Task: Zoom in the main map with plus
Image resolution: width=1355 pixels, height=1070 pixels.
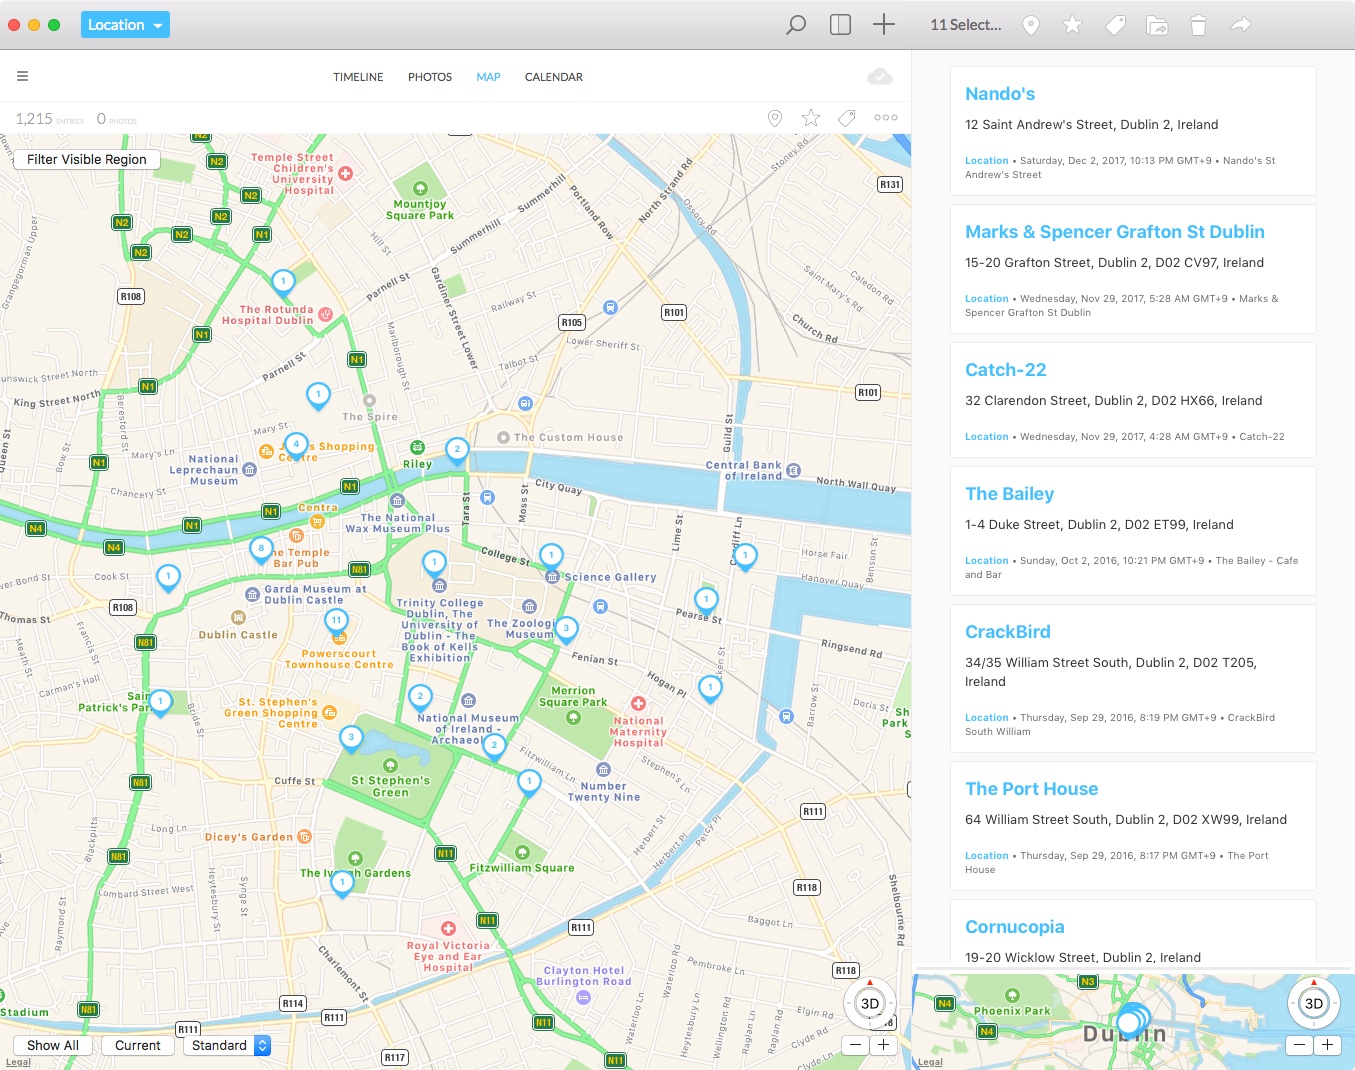Action: (883, 1045)
